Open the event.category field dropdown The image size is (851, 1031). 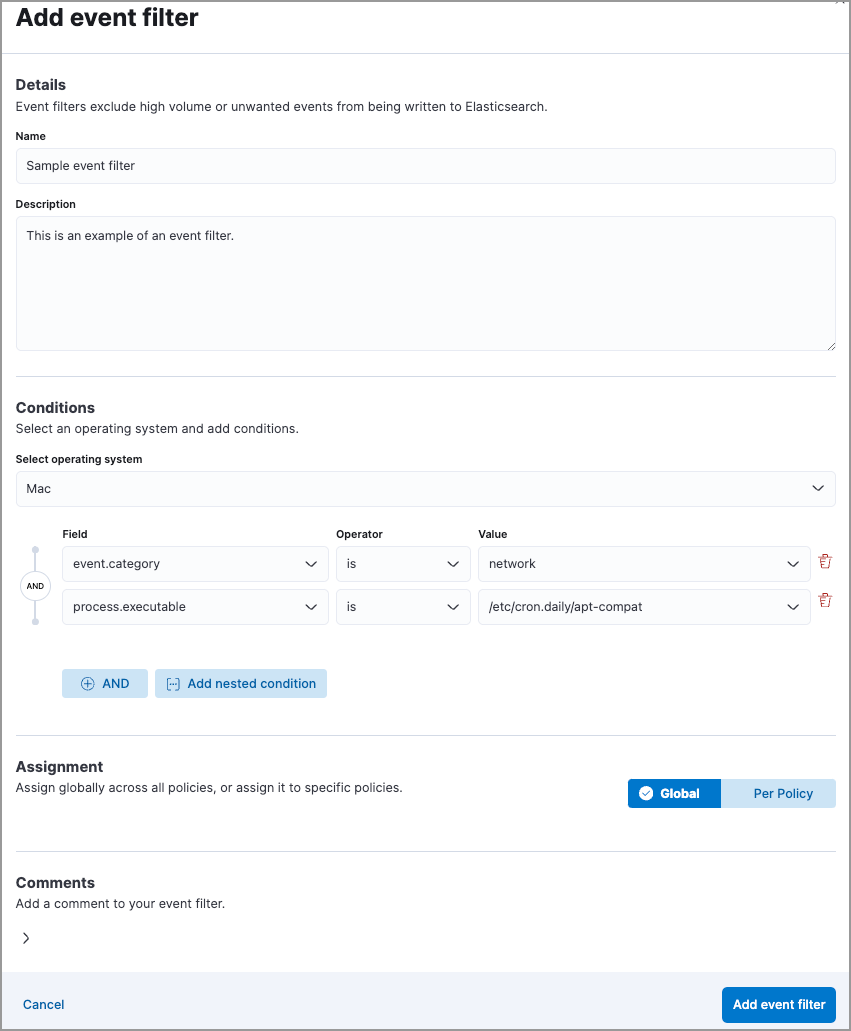coord(195,564)
